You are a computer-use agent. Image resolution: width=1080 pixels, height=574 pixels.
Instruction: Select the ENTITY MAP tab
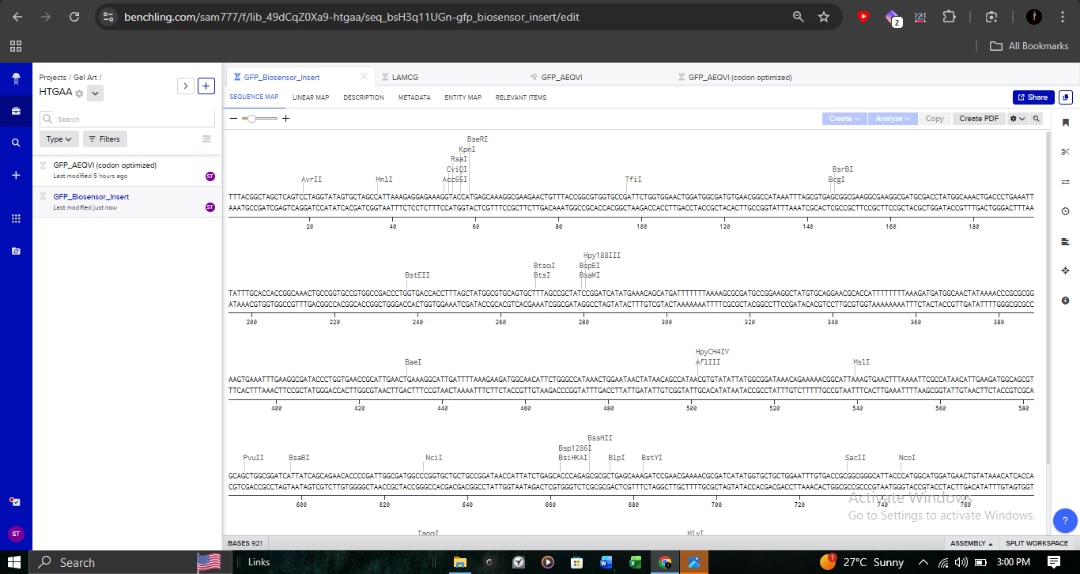click(463, 97)
